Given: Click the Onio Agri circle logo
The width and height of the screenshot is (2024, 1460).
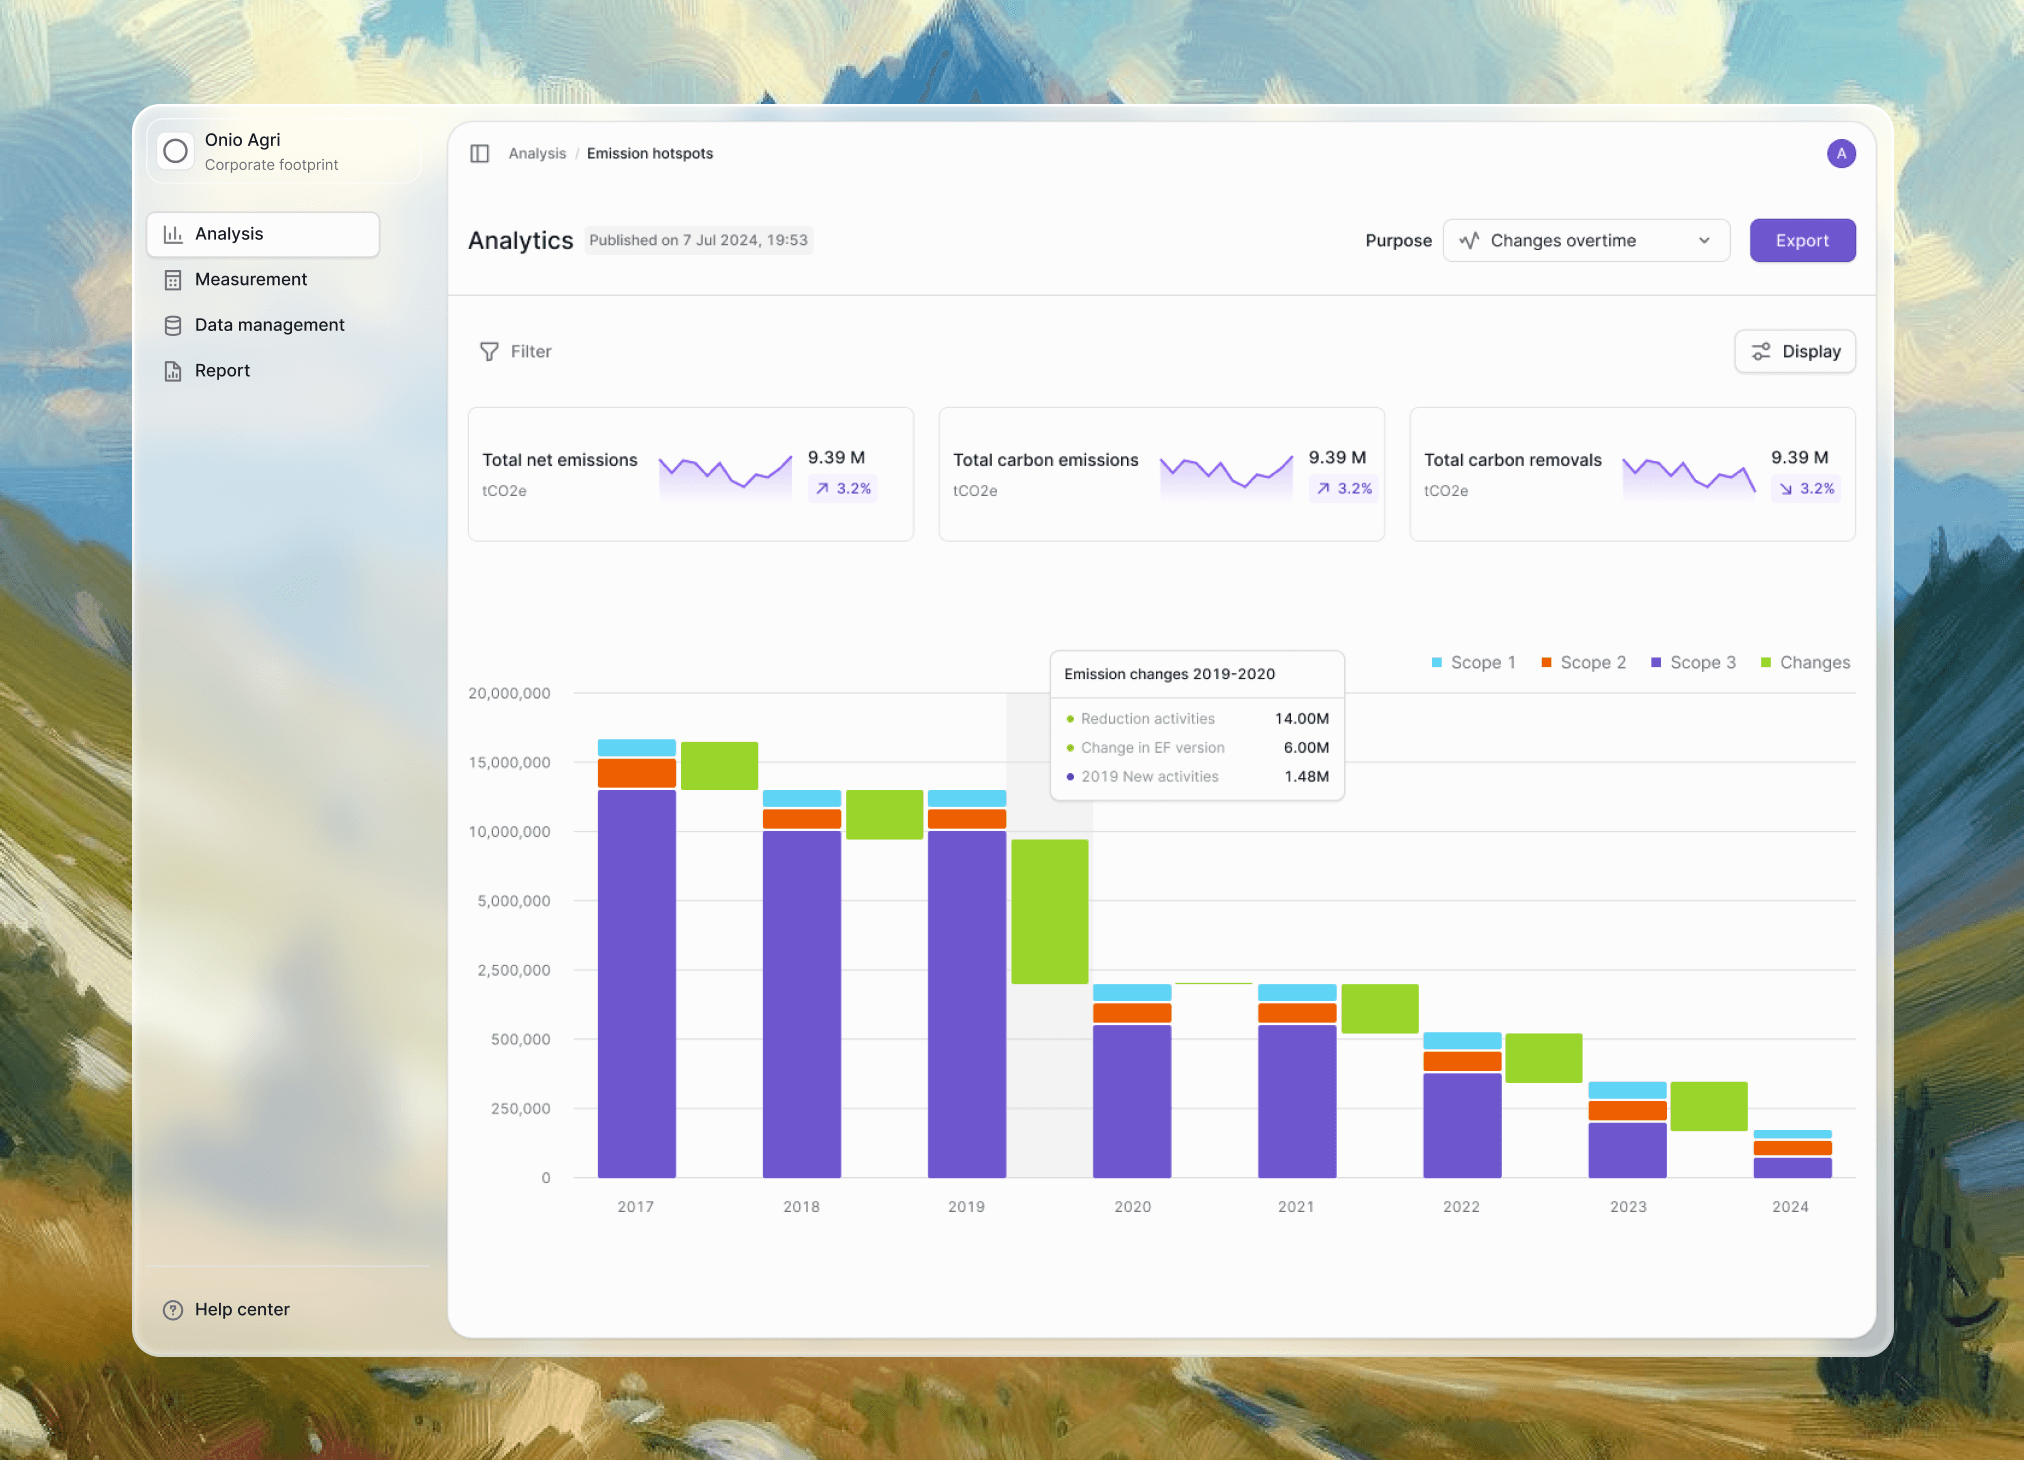Looking at the screenshot, I should [176, 152].
